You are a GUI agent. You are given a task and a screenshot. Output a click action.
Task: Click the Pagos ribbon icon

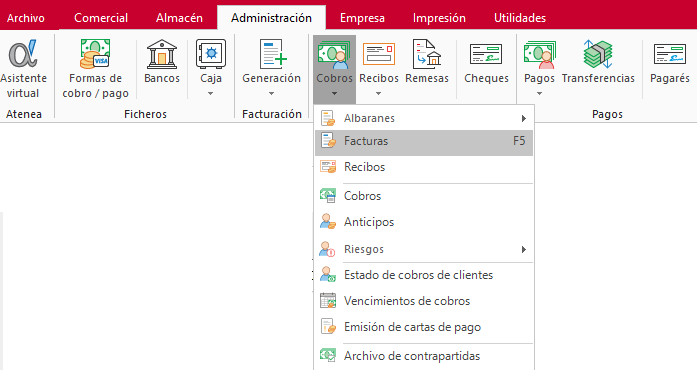click(540, 55)
